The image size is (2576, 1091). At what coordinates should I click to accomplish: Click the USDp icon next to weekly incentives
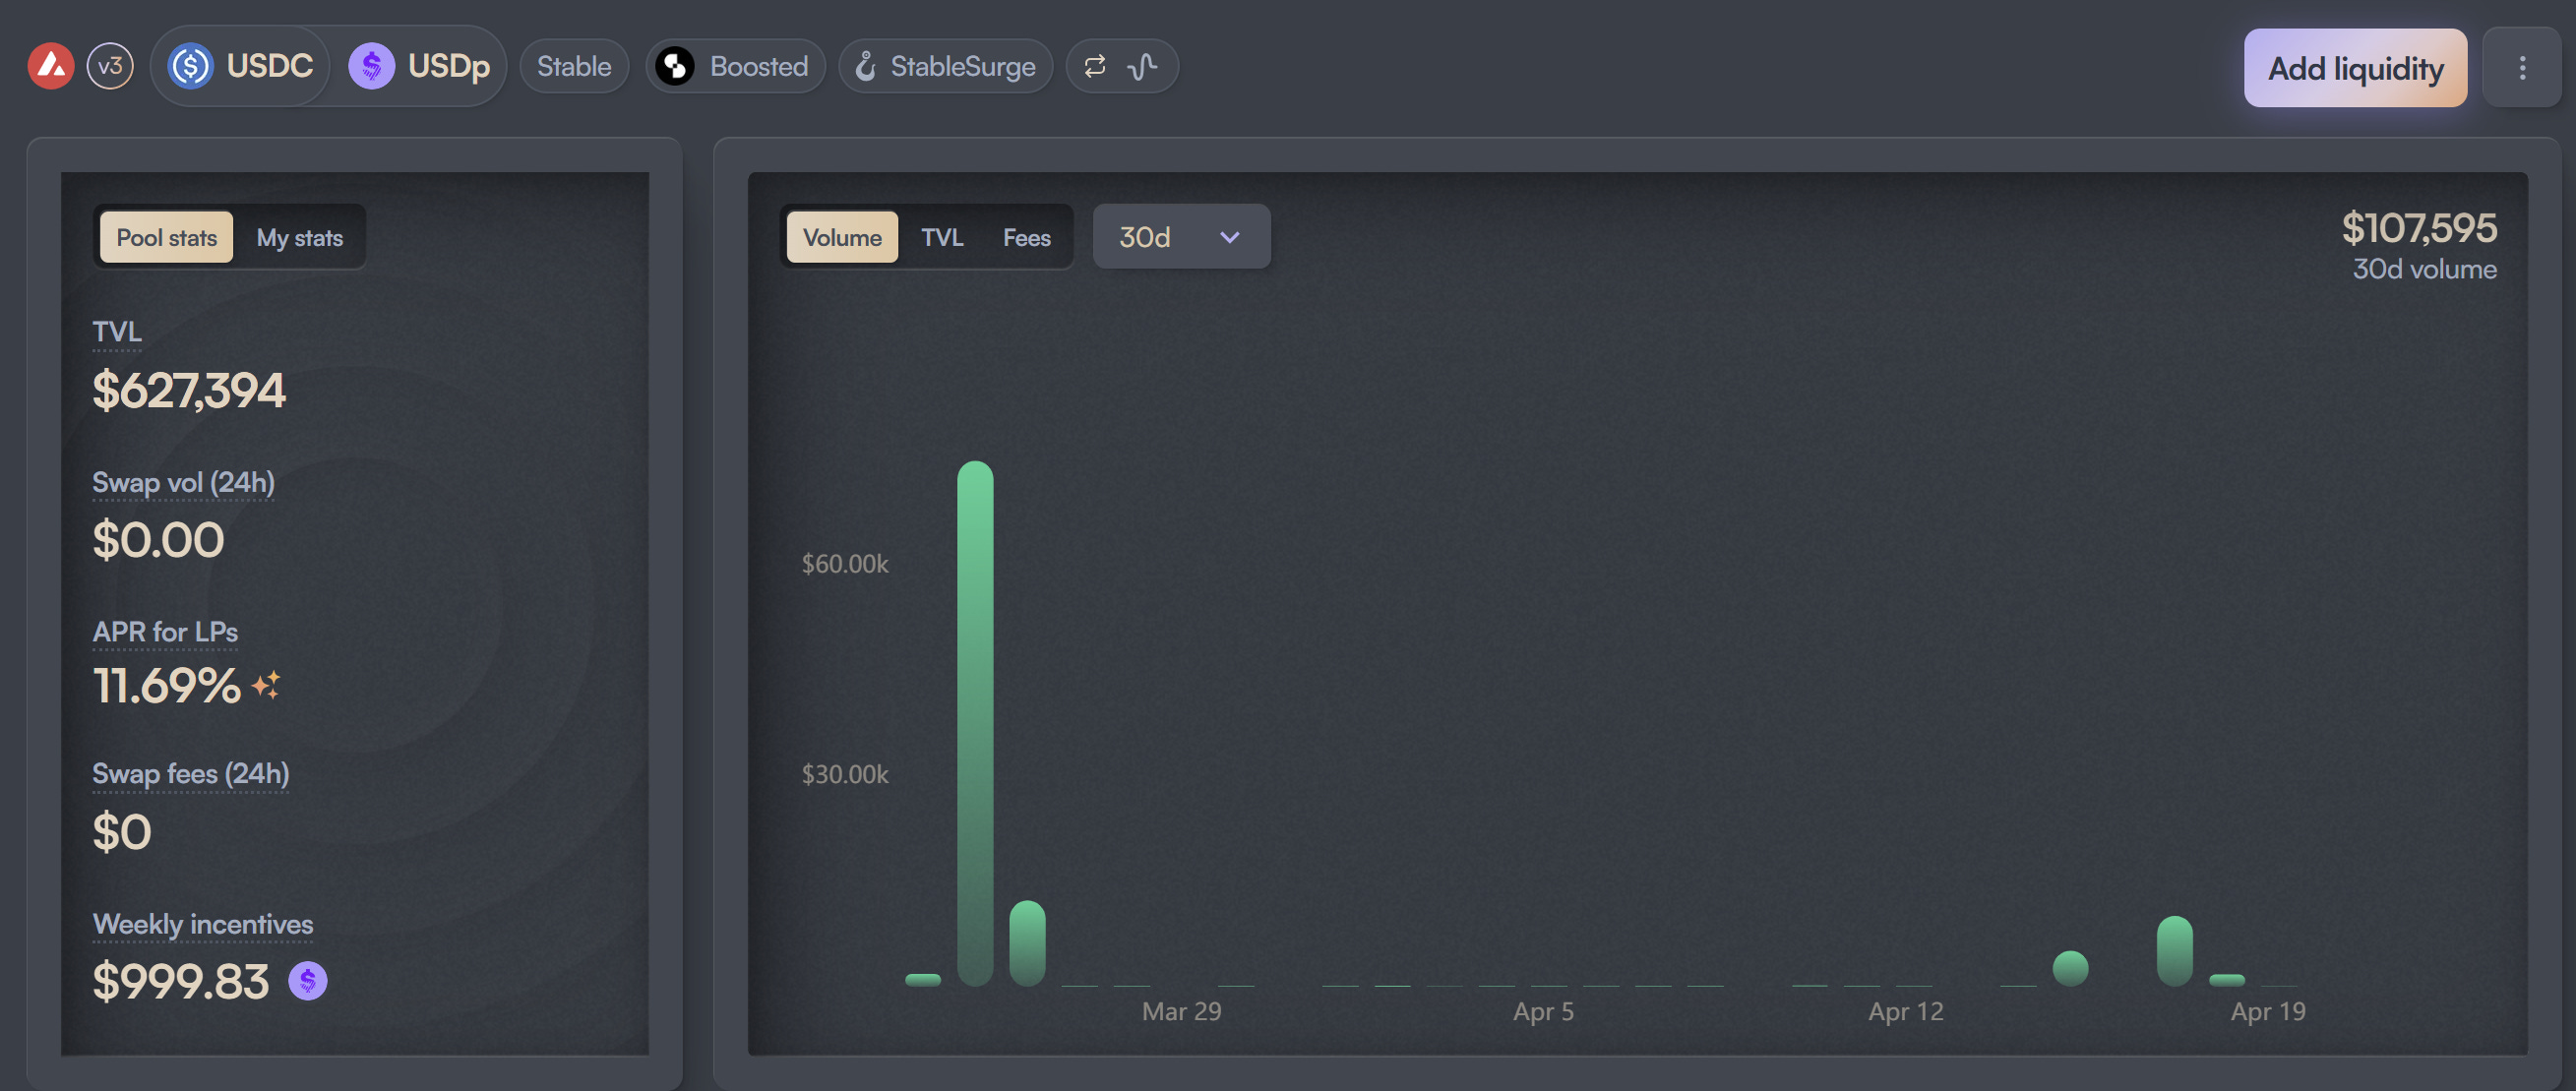[x=308, y=981]
